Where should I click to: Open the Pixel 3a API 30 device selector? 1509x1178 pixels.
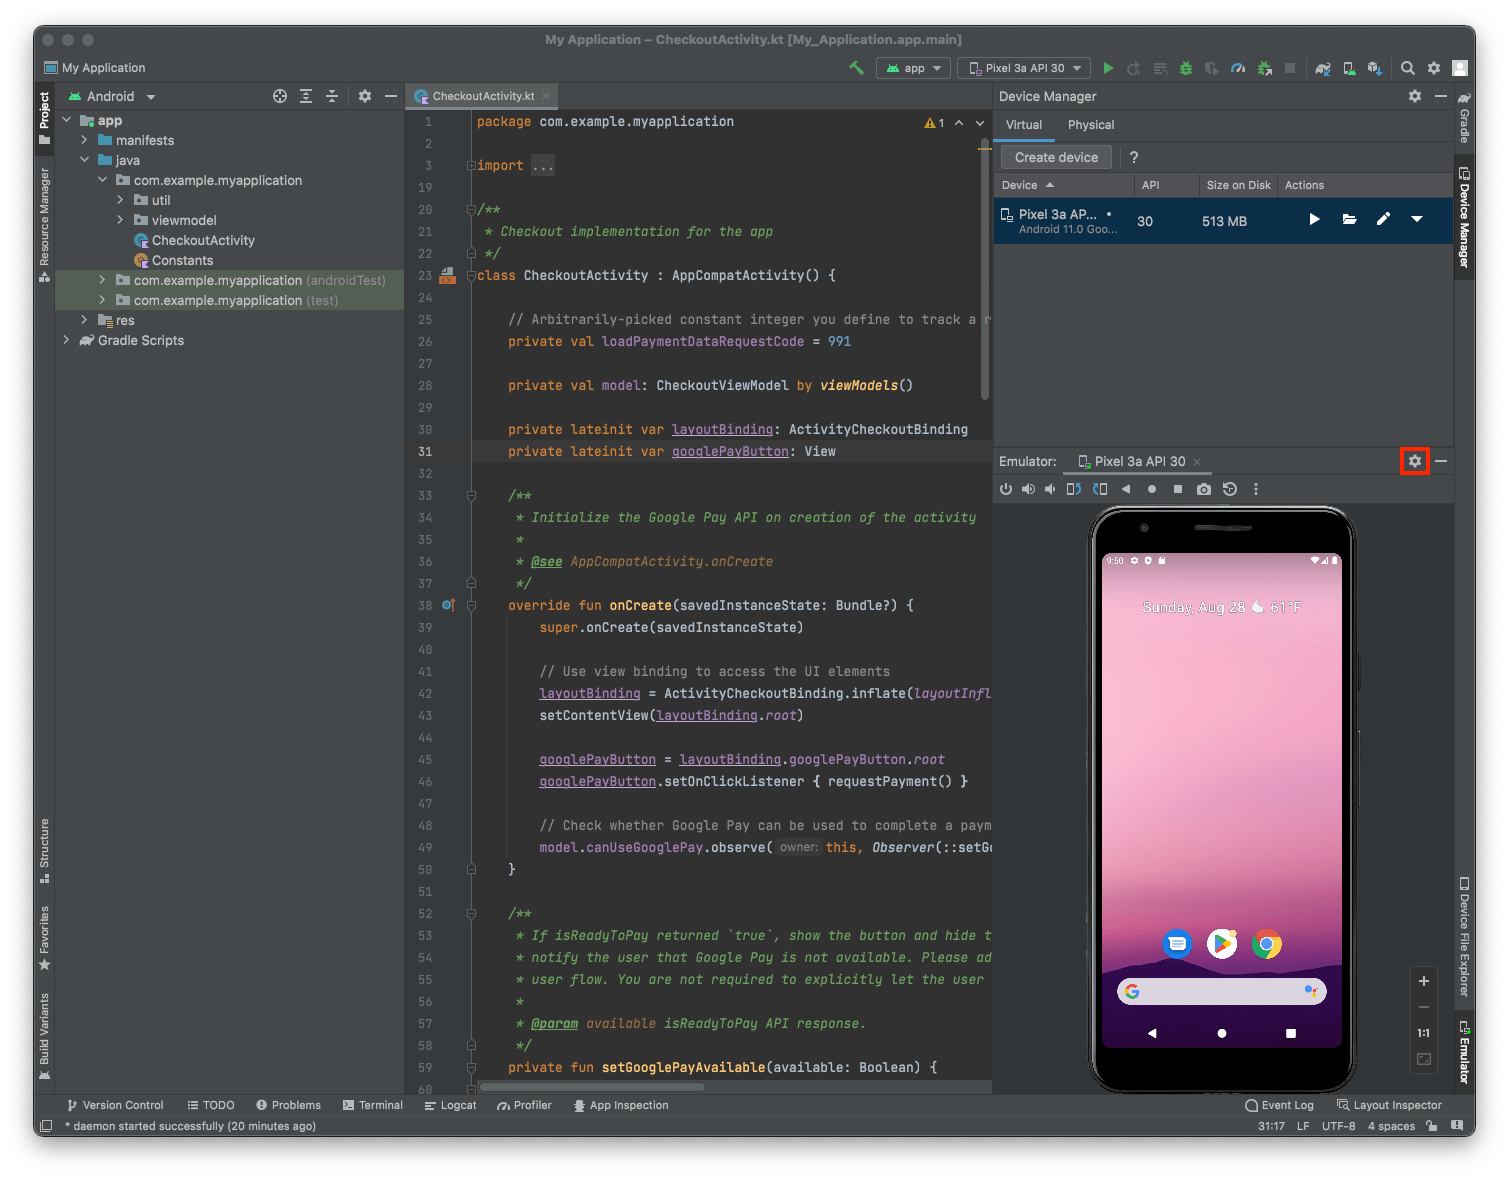[x=1023, y=68]
